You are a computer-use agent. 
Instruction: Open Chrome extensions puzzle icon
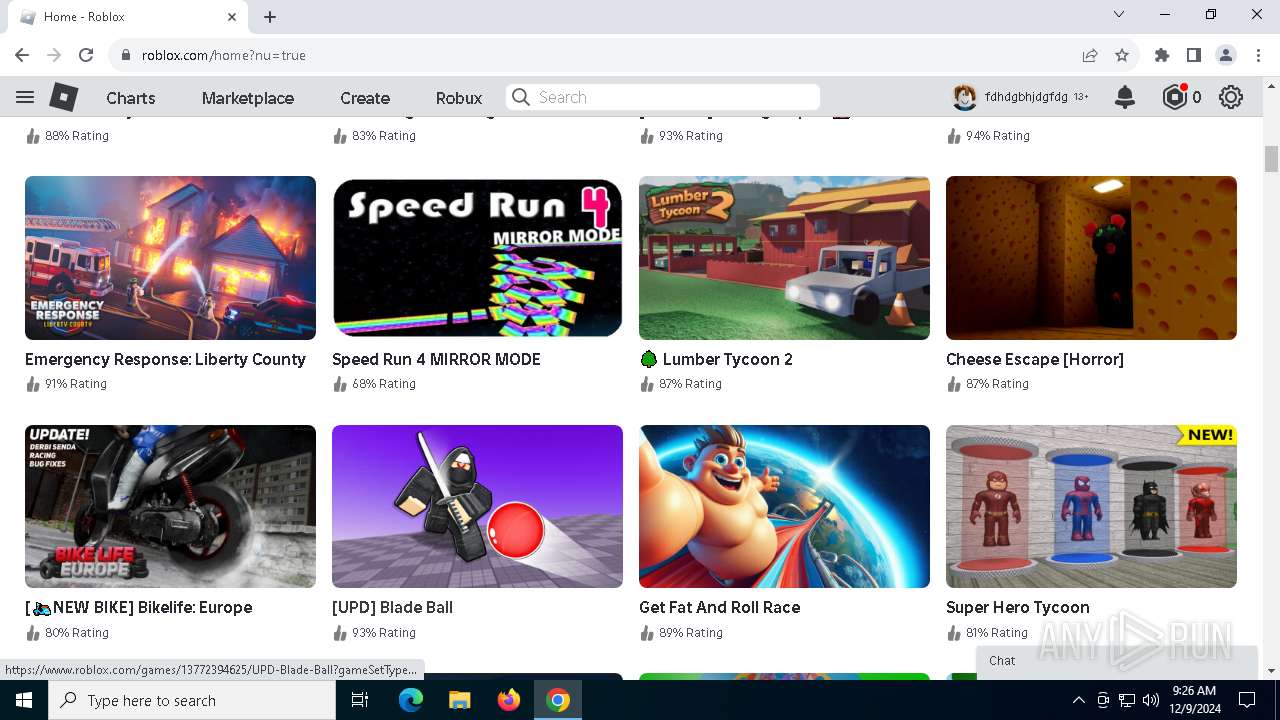[1162, 55]
